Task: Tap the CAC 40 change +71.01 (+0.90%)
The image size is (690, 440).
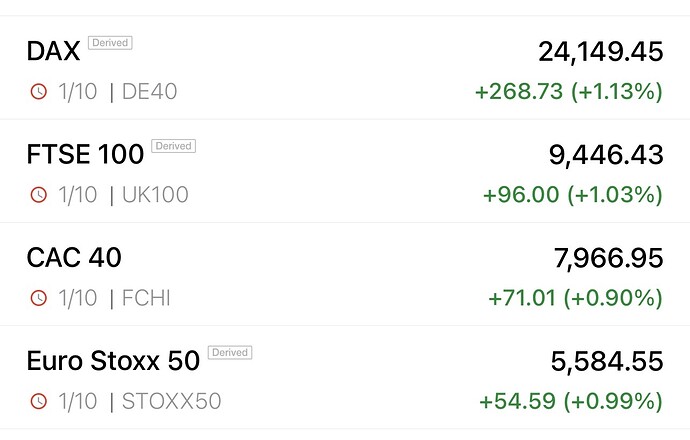Action: pyautogui.click(x=575, y=298)
